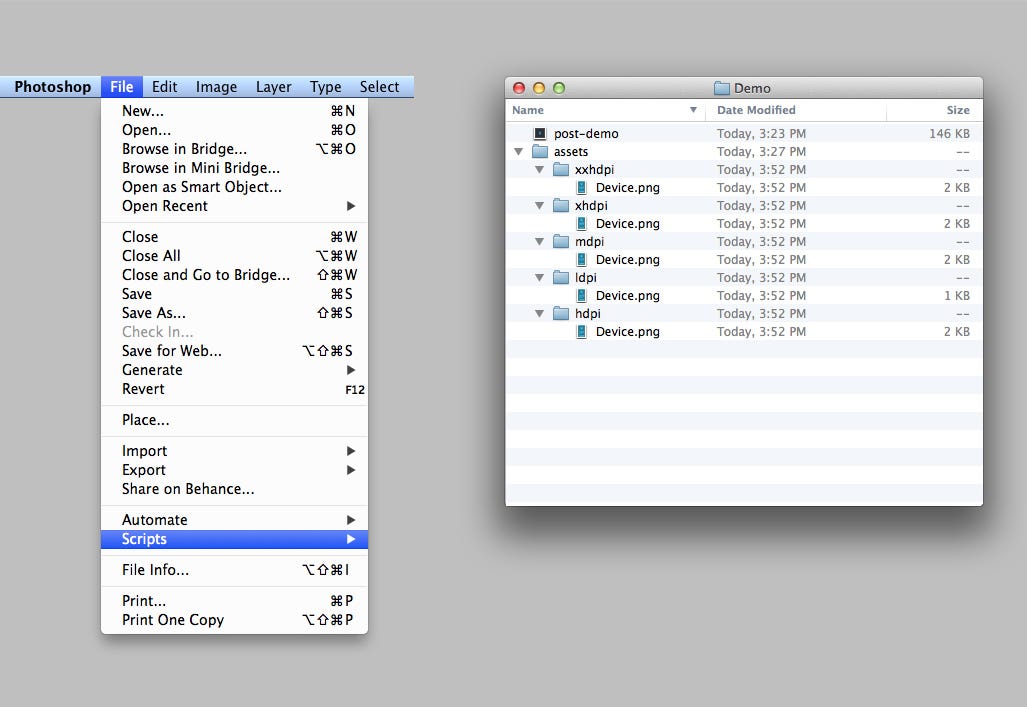Open the Layer menu
Screen dimensions: 1027x707
[x=273, y=87]
